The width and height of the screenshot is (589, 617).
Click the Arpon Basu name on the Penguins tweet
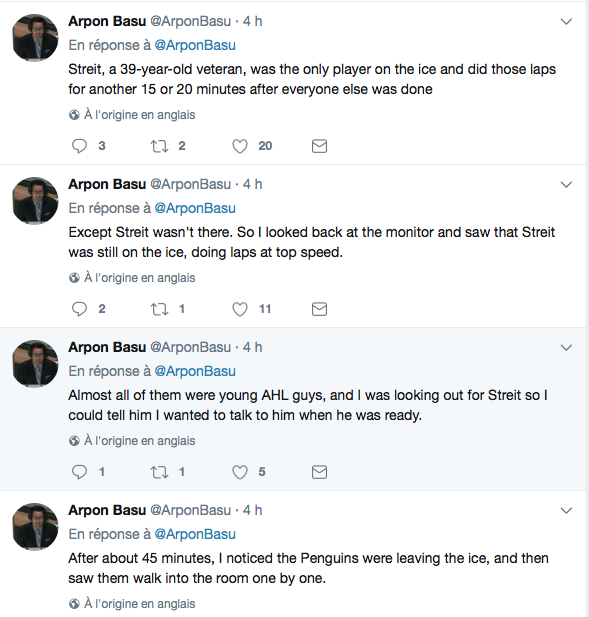[107, 510]
